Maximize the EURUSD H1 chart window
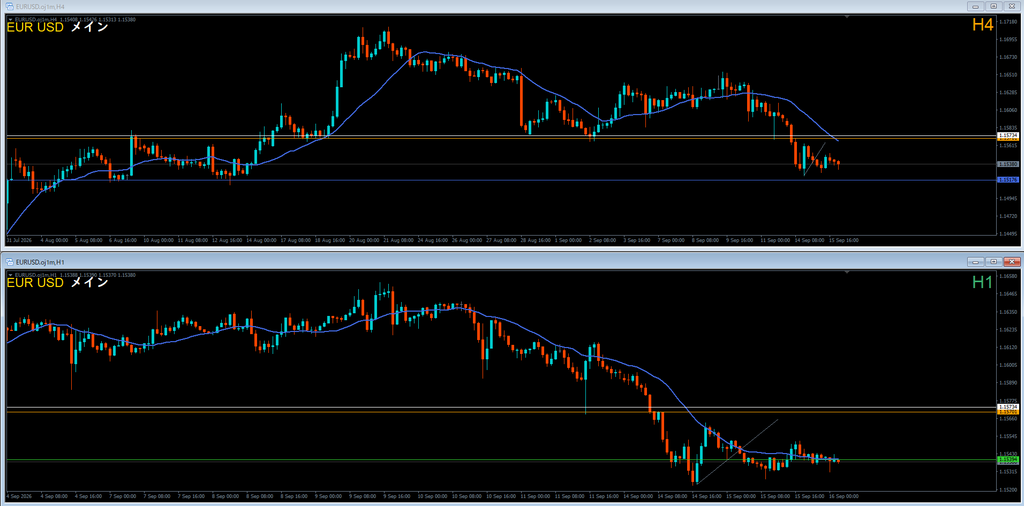 [994, 262]
